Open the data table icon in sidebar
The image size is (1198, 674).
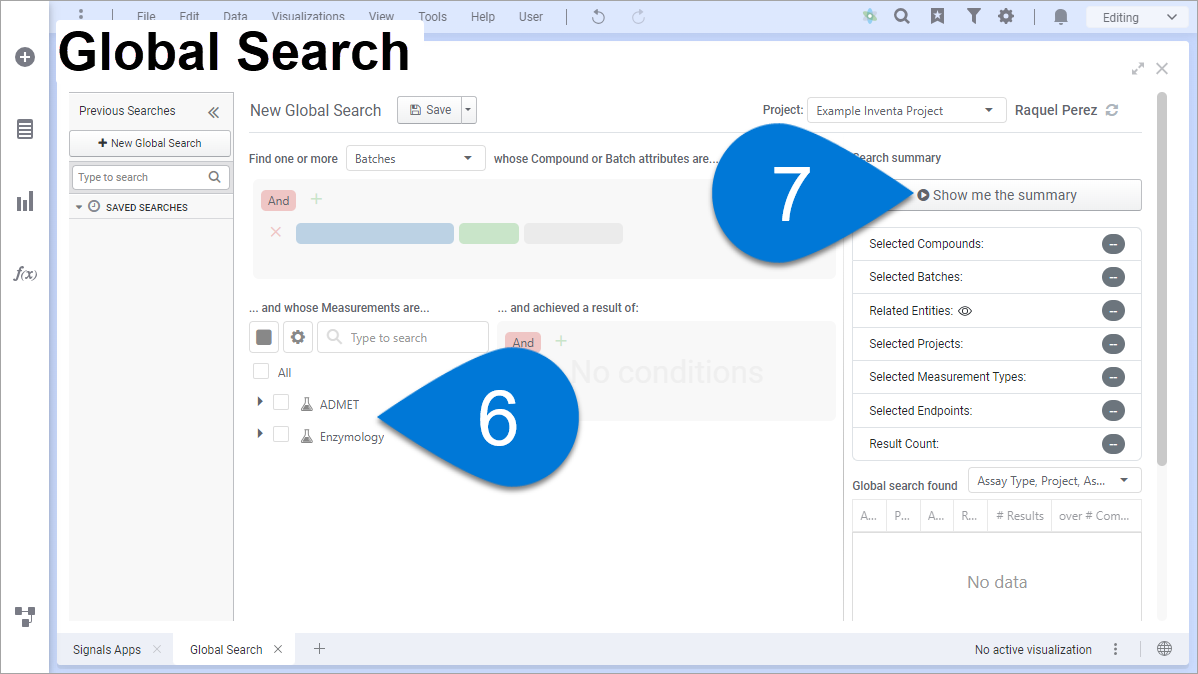click(24, 129)
